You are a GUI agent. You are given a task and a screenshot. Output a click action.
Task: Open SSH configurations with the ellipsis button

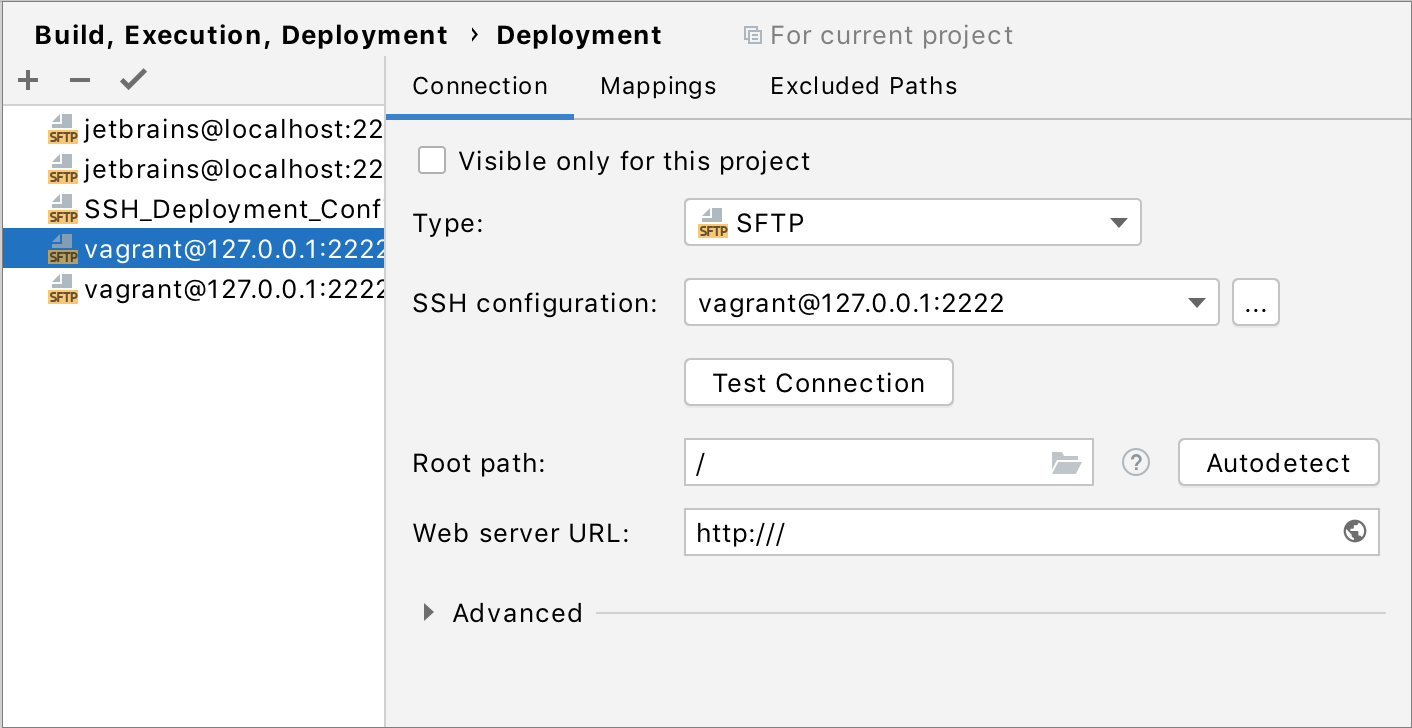coord(1255,302)
